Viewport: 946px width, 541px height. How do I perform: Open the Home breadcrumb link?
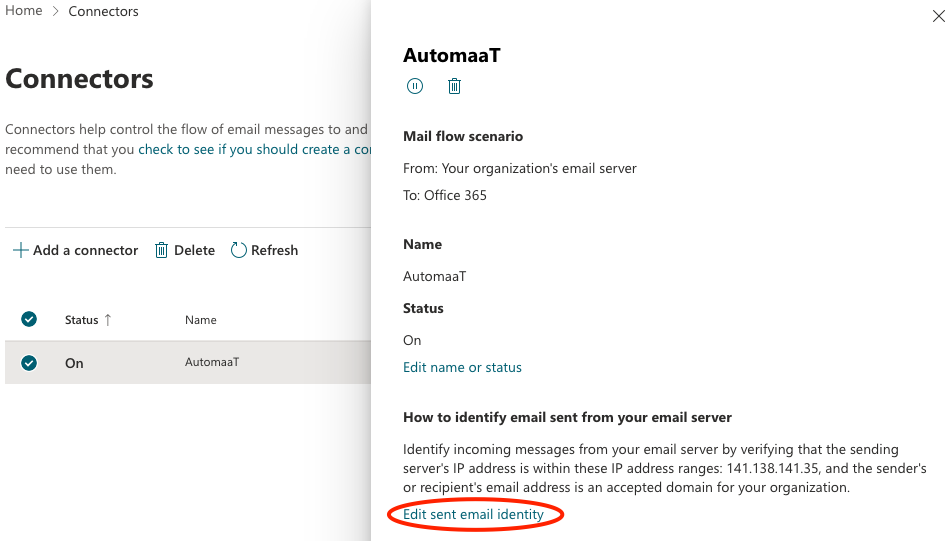[24, 11]
